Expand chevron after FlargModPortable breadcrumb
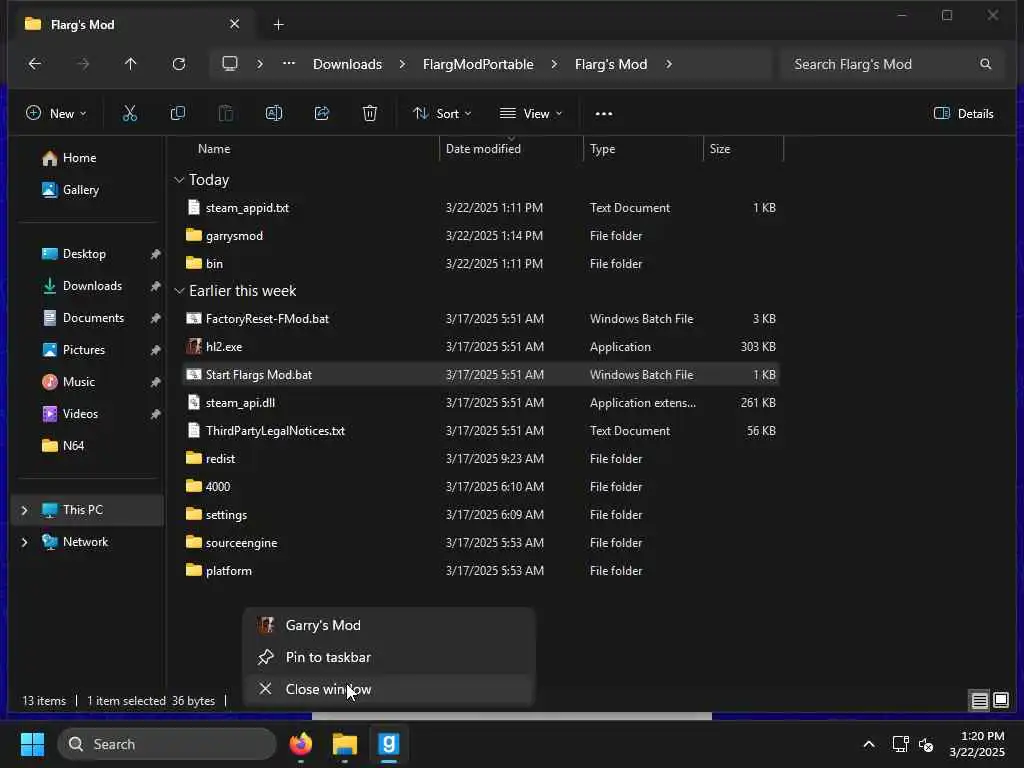The width and height of the screenshot is (1024, 768). coord(554,64)
